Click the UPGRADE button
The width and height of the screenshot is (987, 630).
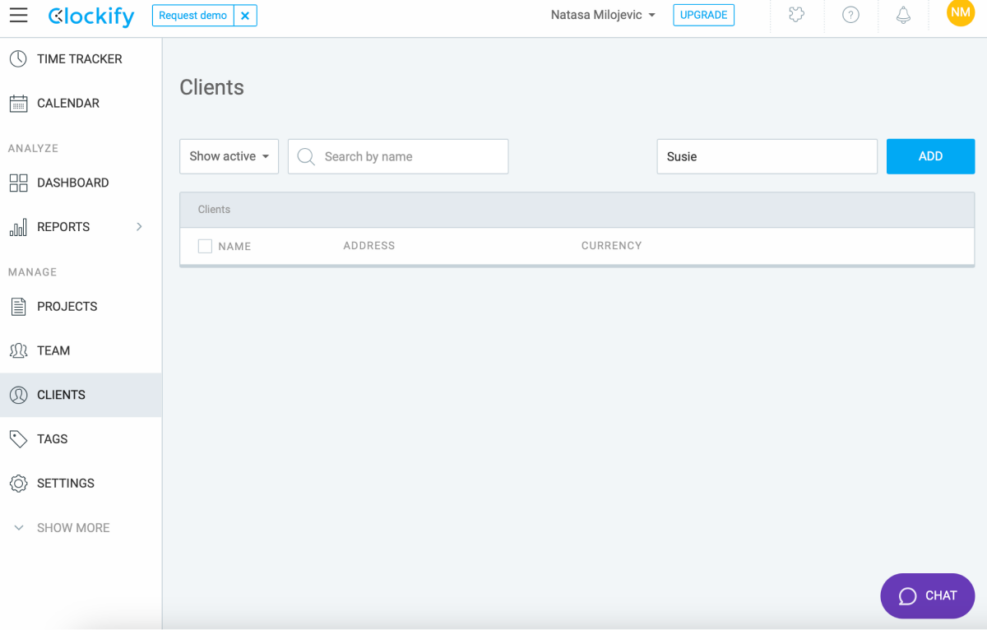coord(703,15)
